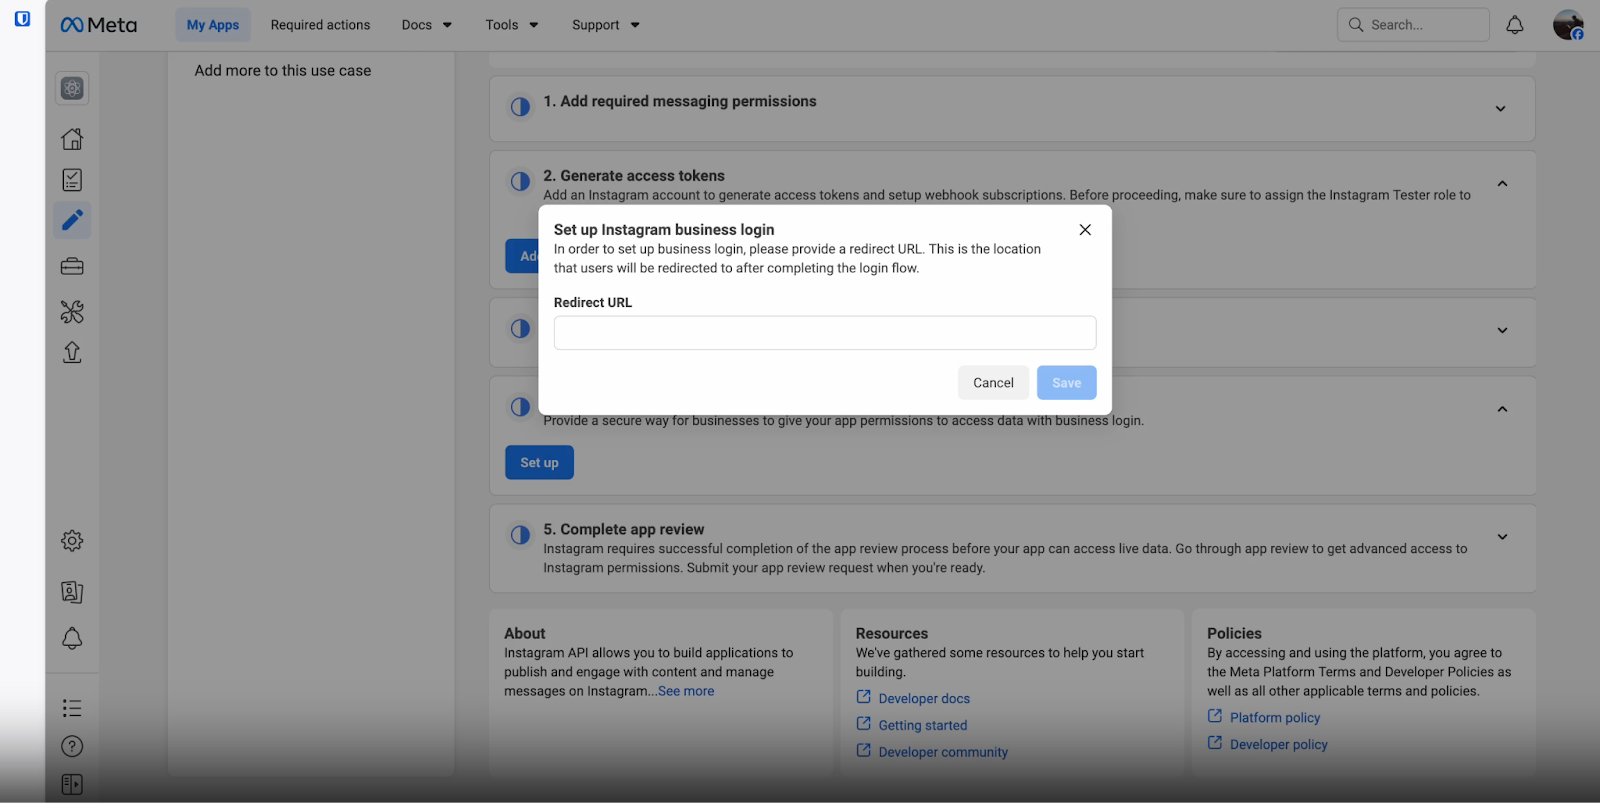This screenshot has width=1600, height=803.
Task: Open the Platform policy link
Action: pos(1275,718)
